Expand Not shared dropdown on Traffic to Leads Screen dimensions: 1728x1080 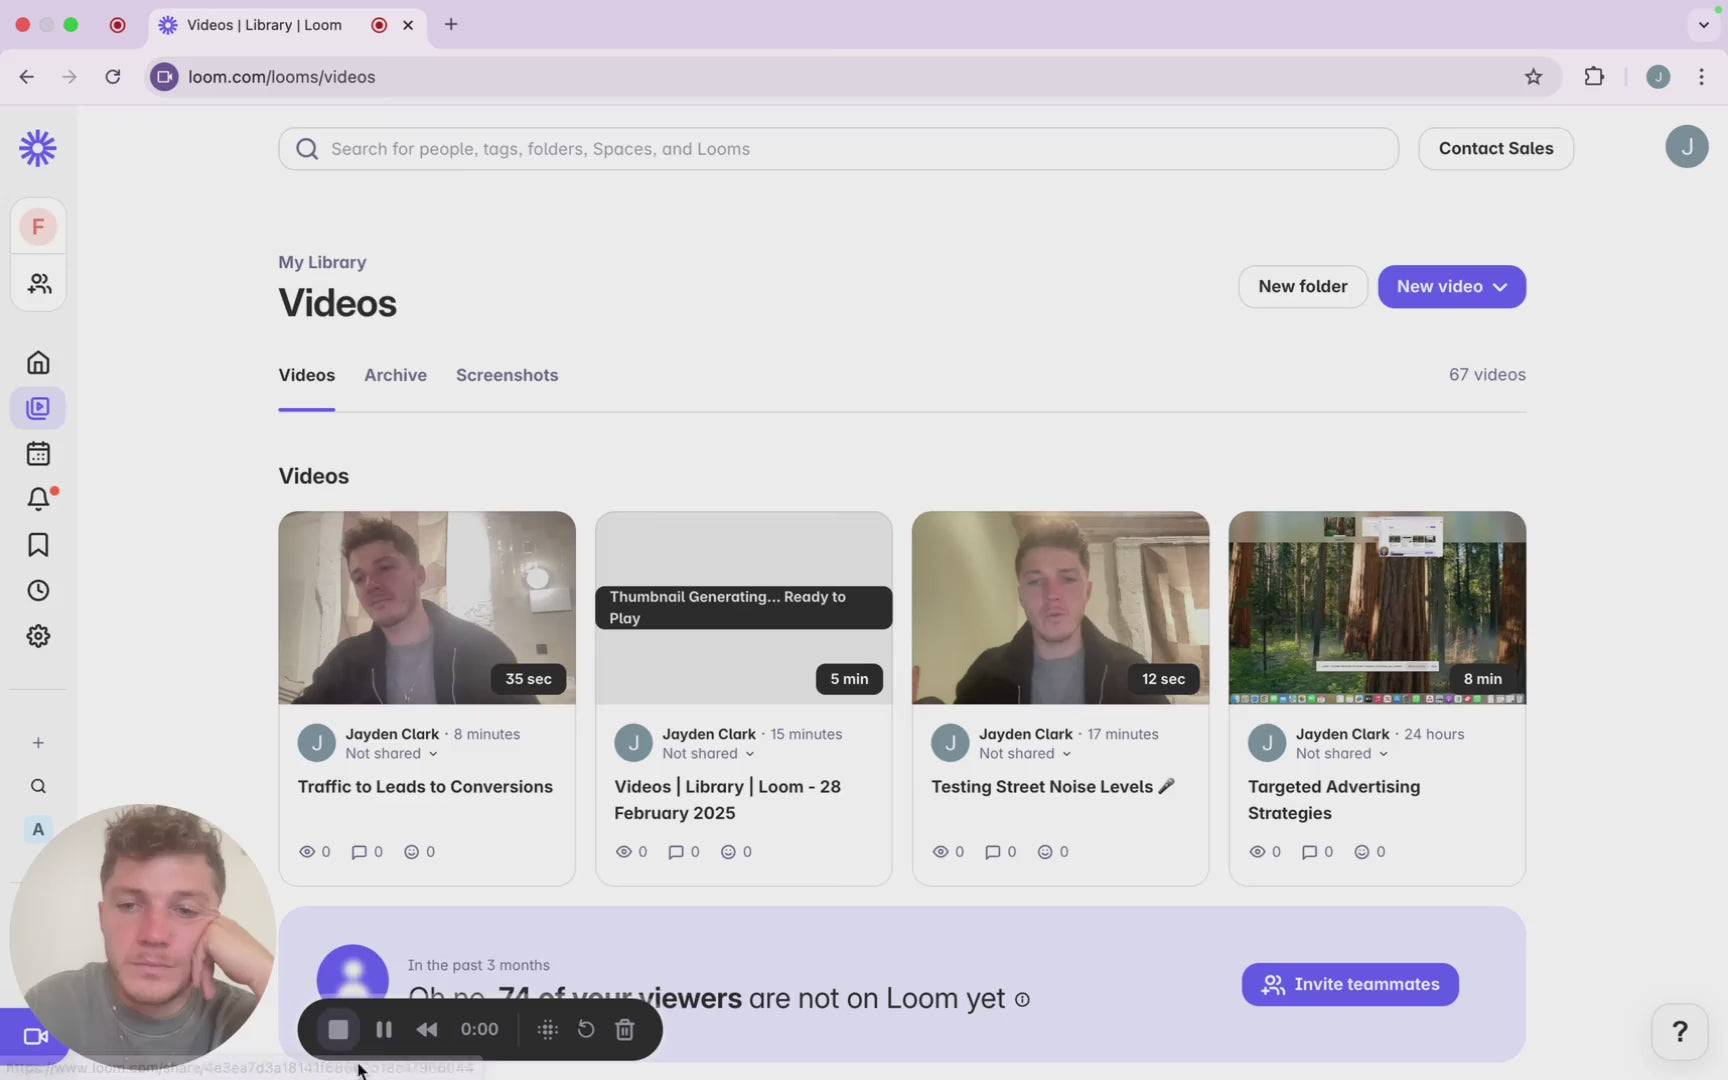click(x=391, y=754)
